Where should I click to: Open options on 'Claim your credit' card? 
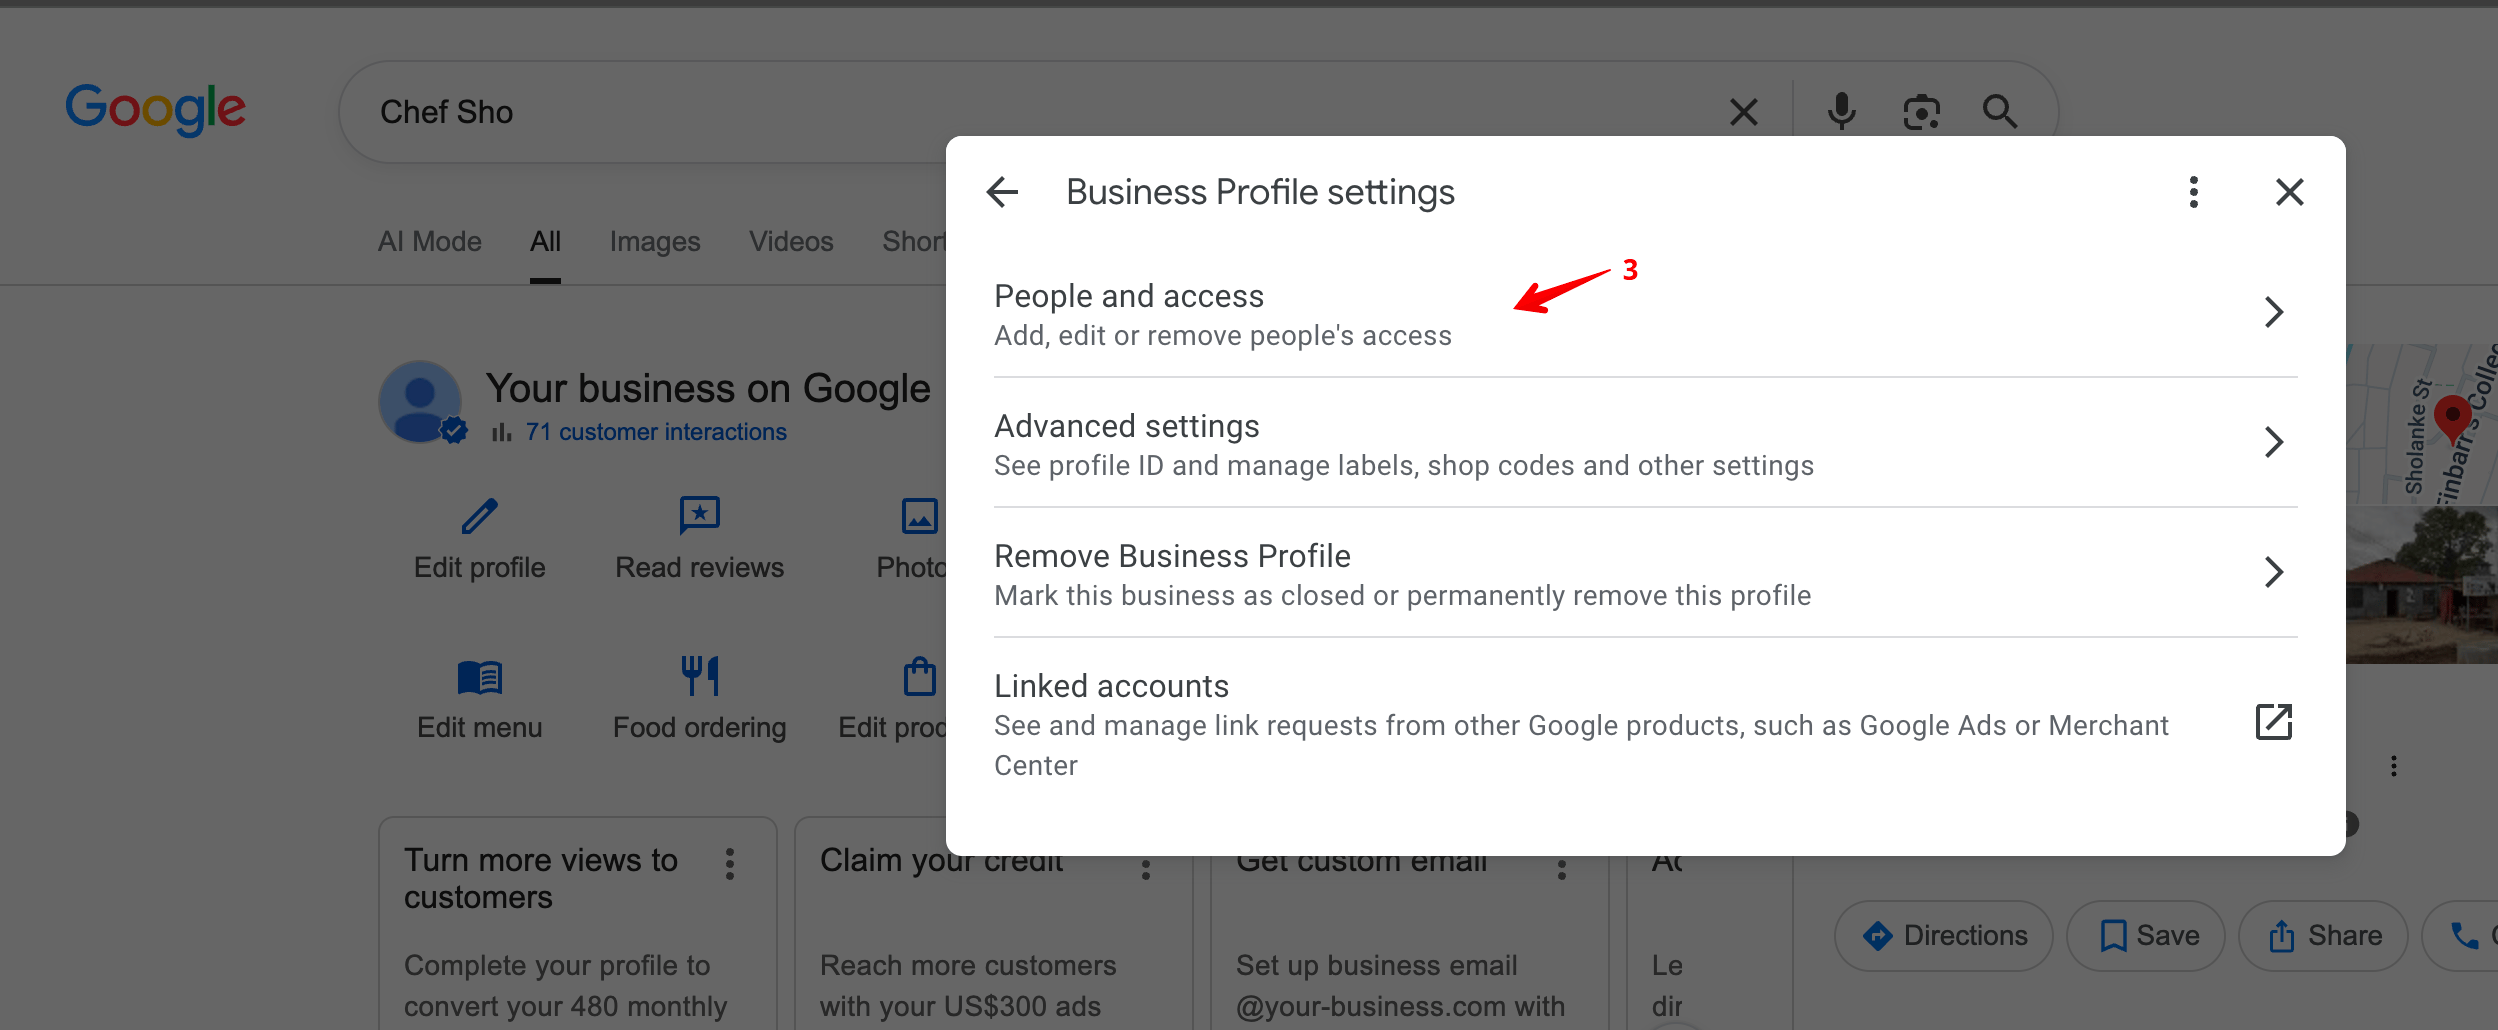tap(1146, 868)
